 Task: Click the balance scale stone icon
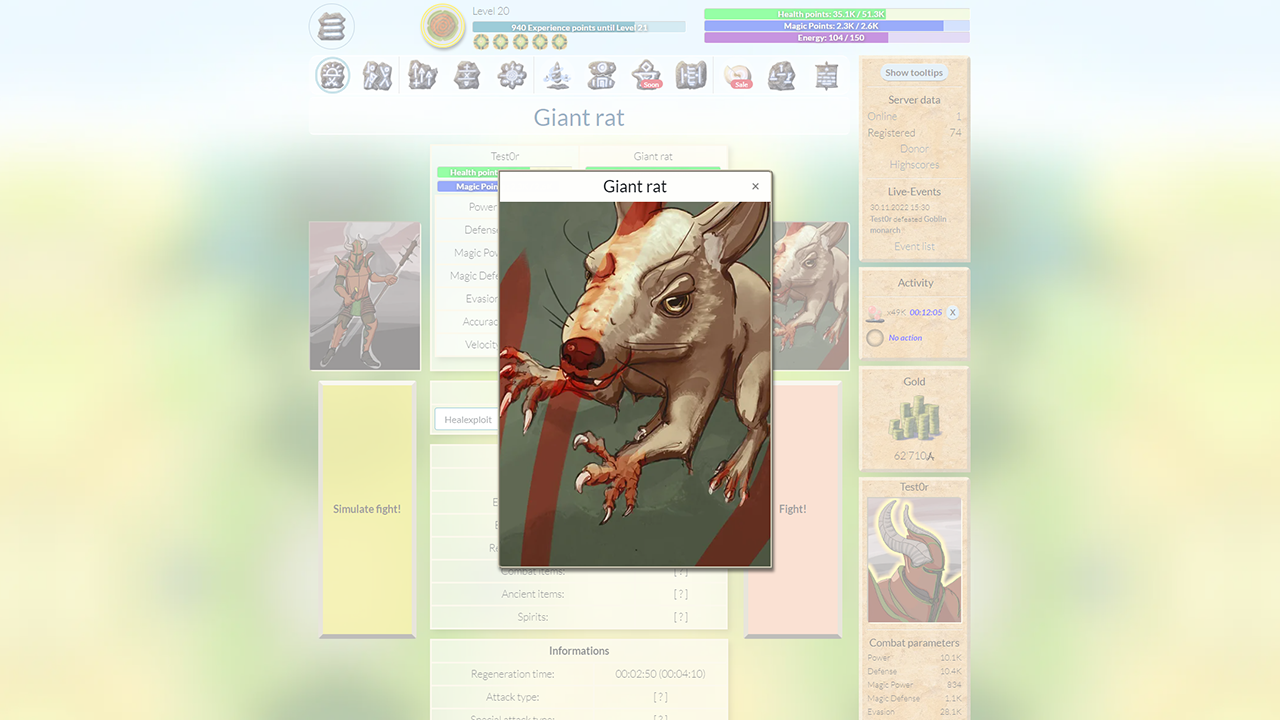[781, 76]
